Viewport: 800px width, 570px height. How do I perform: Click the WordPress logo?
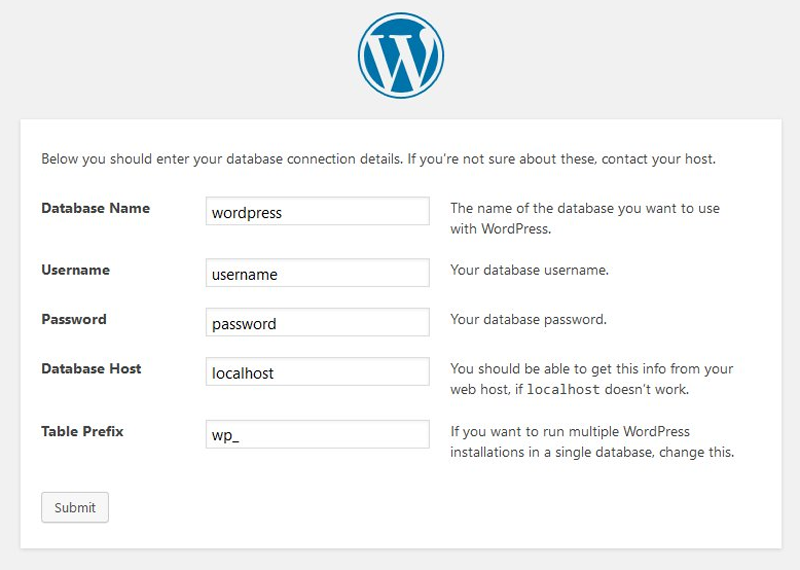pyautogui.click(x=400, y=56)
